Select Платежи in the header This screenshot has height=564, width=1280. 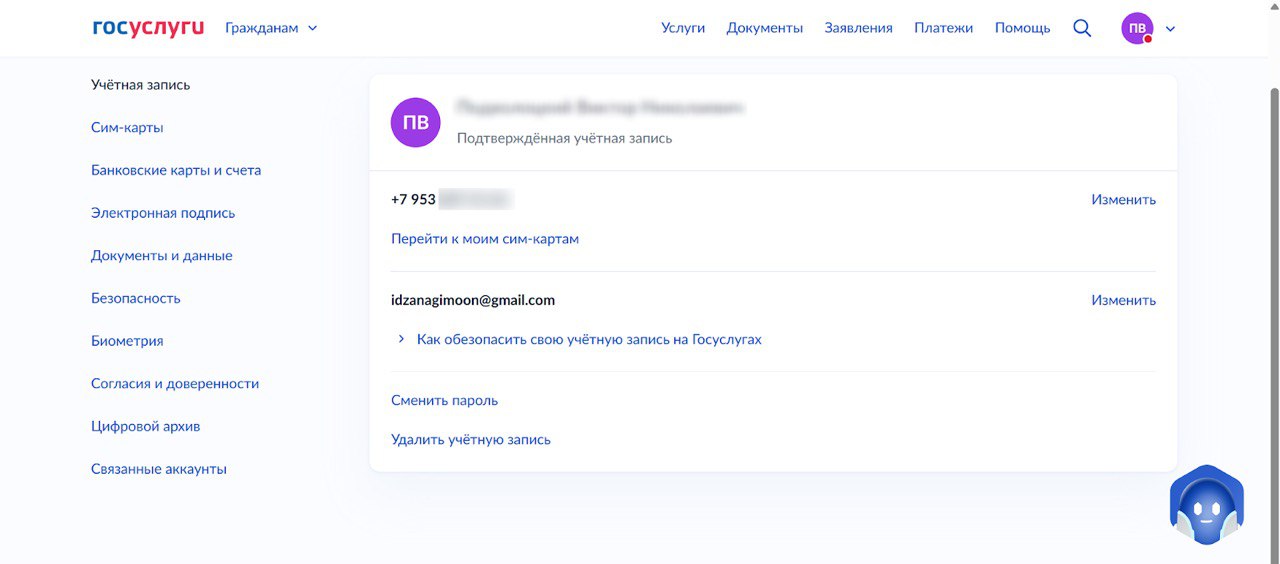(944, 28)
